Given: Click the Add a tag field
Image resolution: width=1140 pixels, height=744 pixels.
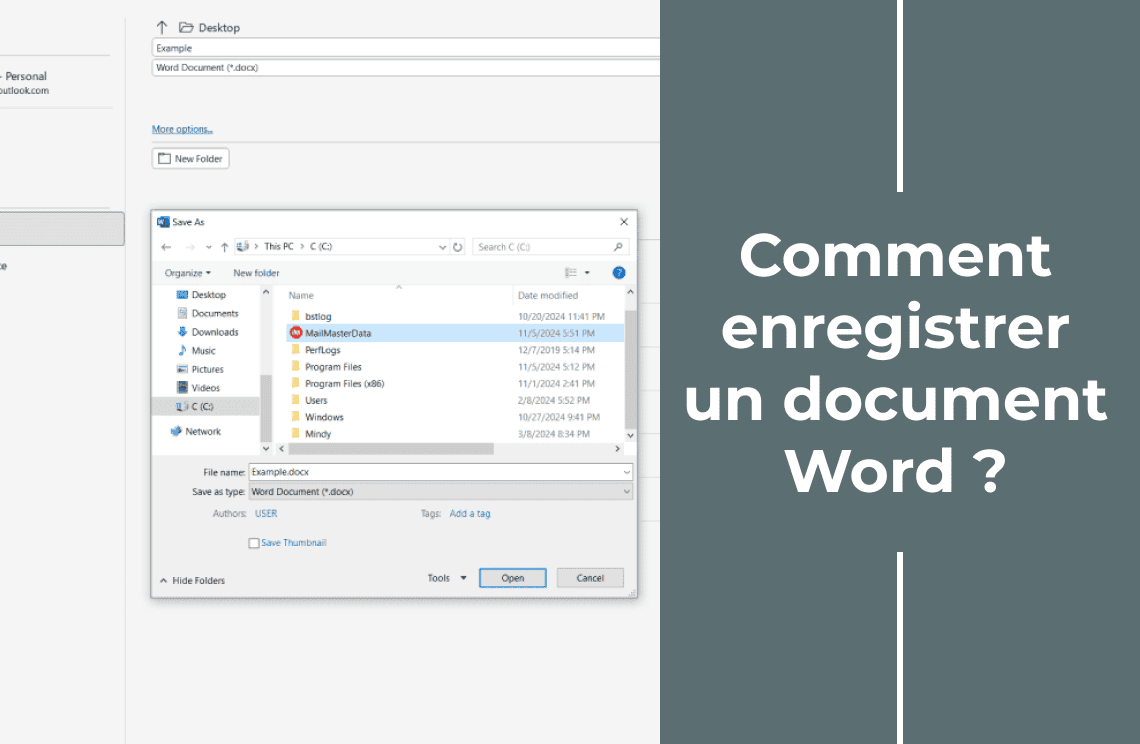Looking at the screenshot, I should pyautogui.click(x=470, y=514).
